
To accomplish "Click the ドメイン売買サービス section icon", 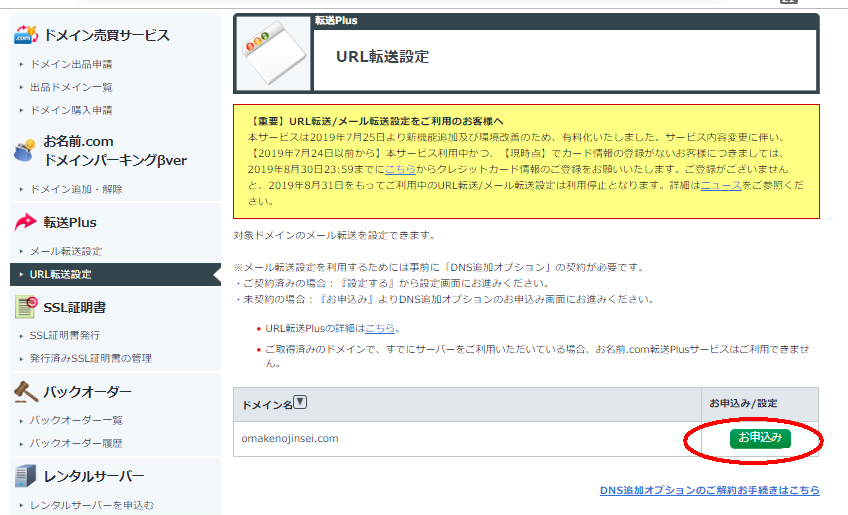I will point(26,35).
